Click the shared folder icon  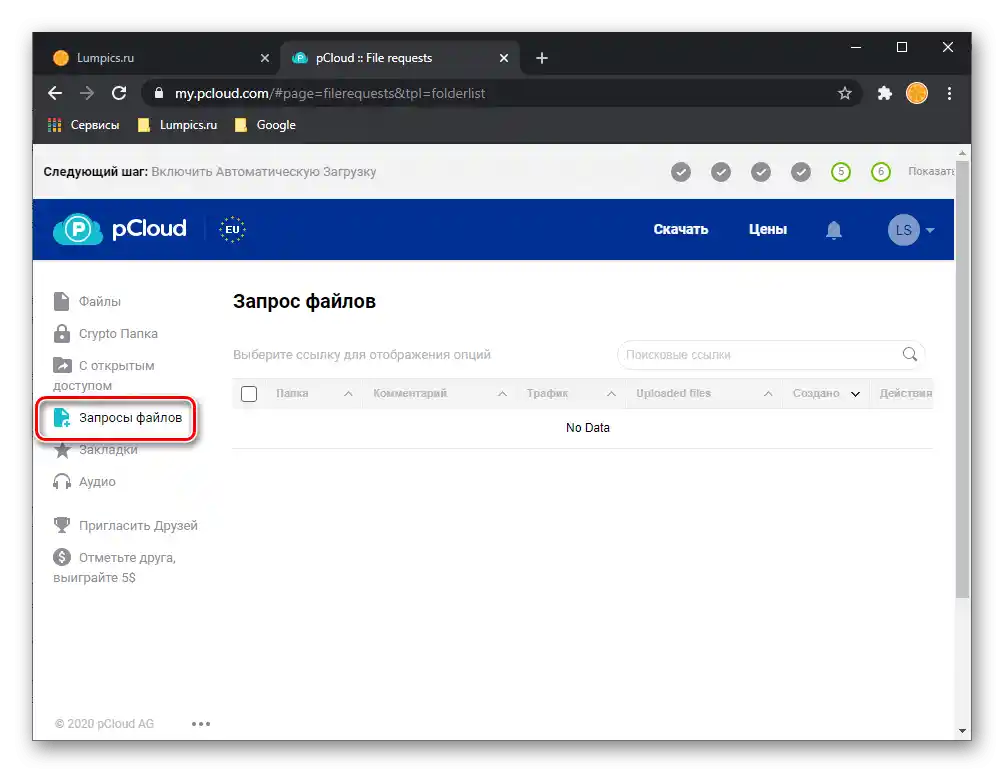pos(62,365)
